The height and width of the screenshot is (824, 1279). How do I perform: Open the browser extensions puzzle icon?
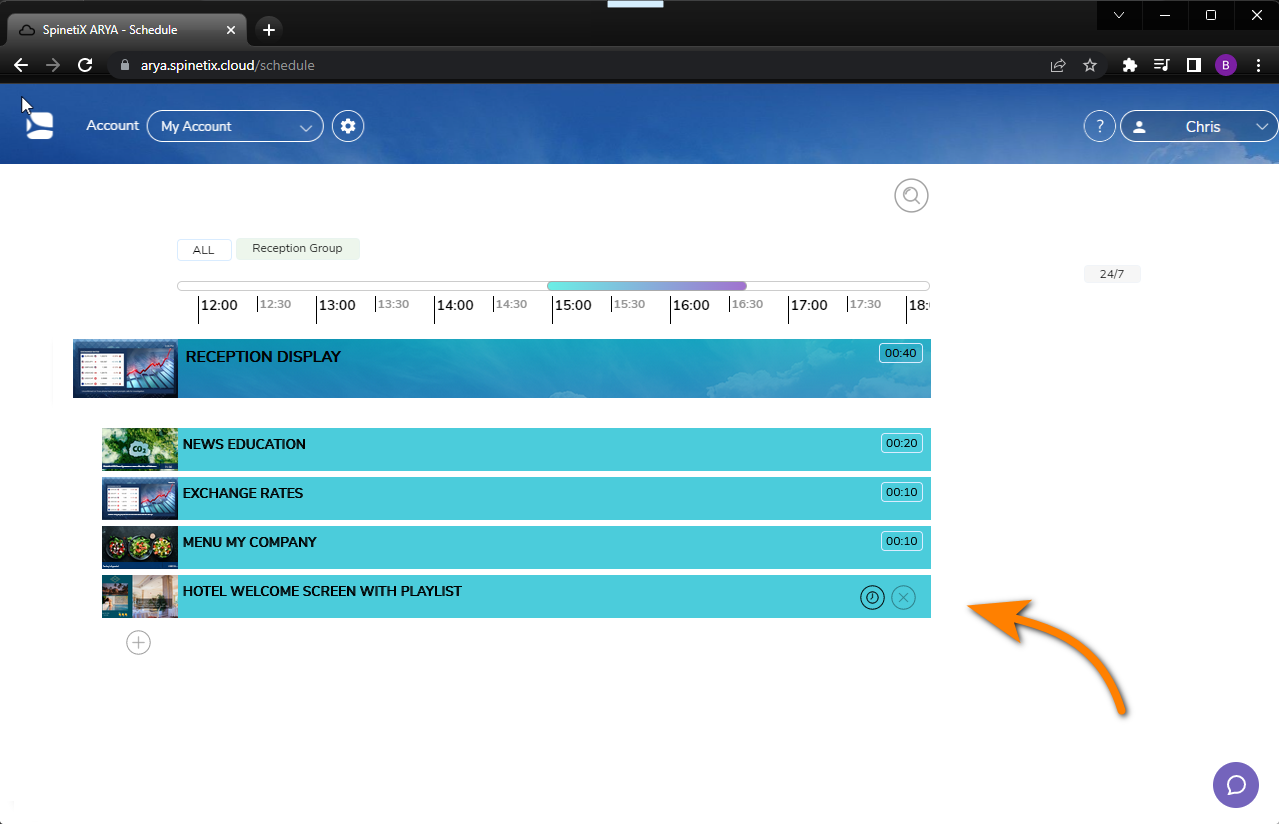point(1128,65)
